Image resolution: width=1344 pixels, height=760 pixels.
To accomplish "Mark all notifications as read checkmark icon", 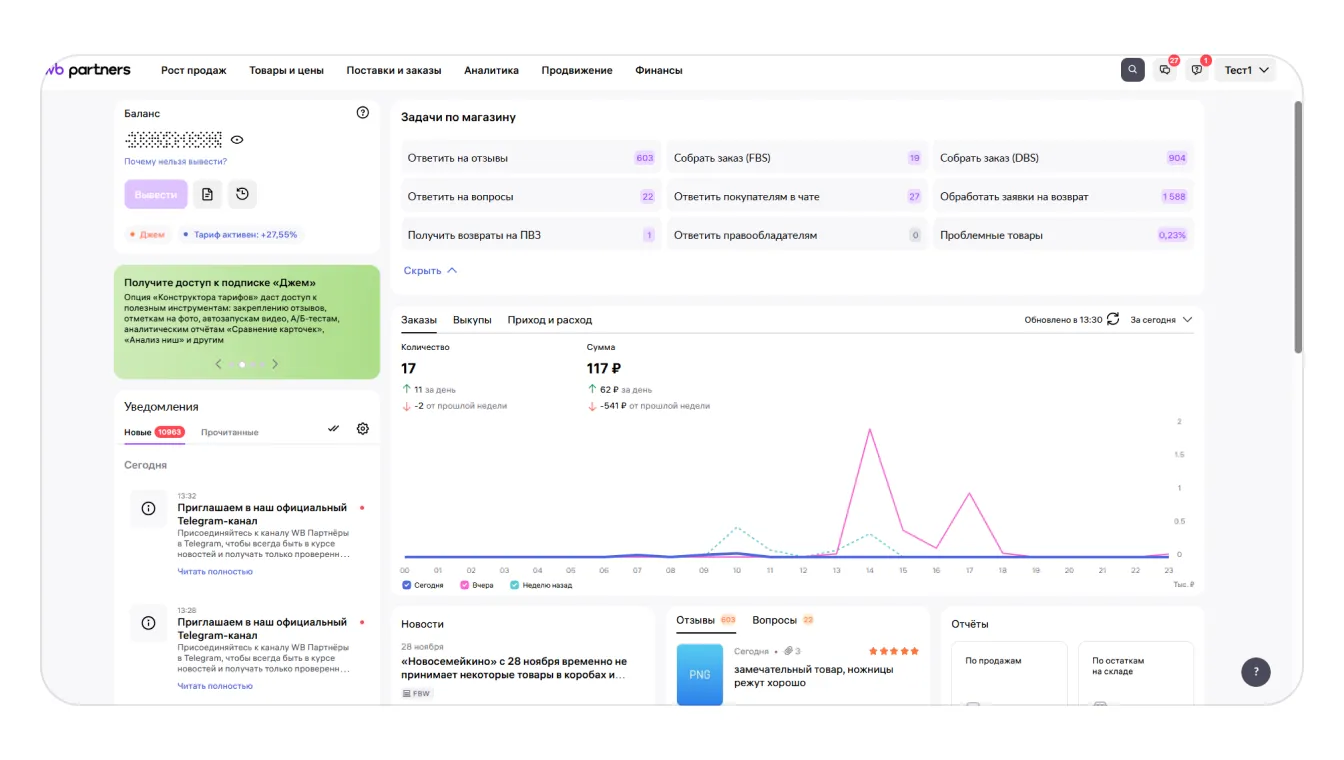I will coord(334,428).
